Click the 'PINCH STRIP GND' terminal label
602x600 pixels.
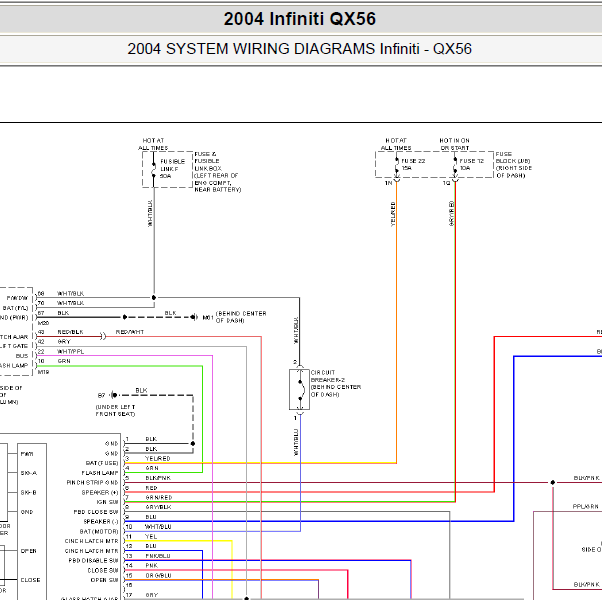(93, 483)
